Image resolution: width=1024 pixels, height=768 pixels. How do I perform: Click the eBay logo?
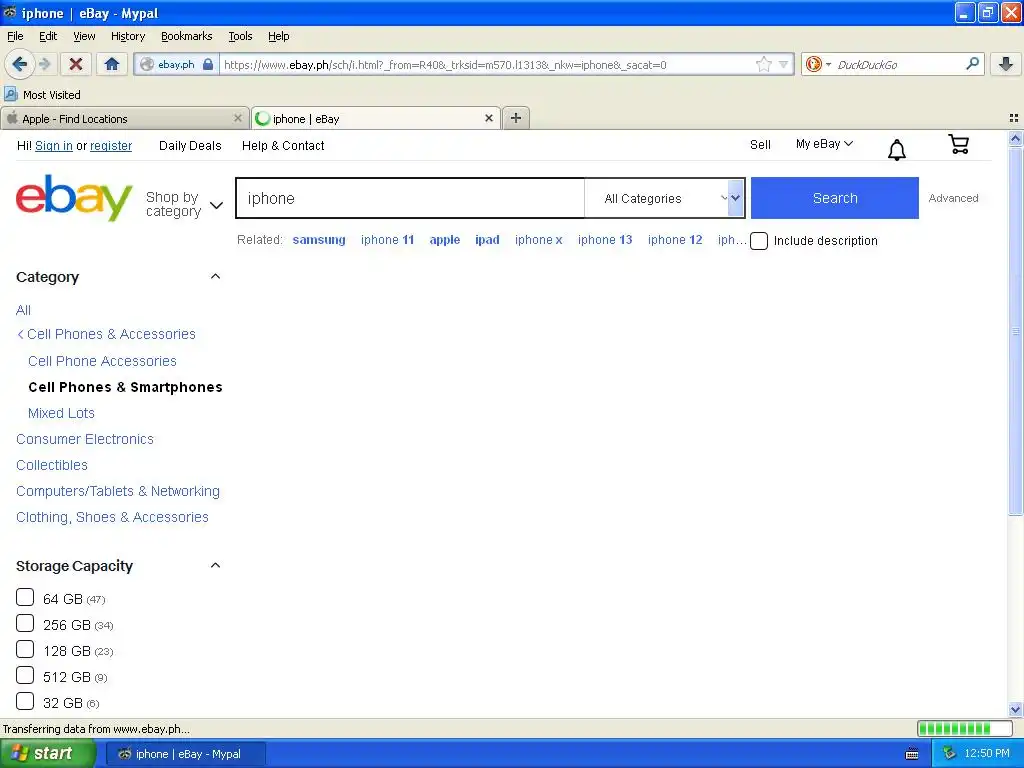[74, 198]
